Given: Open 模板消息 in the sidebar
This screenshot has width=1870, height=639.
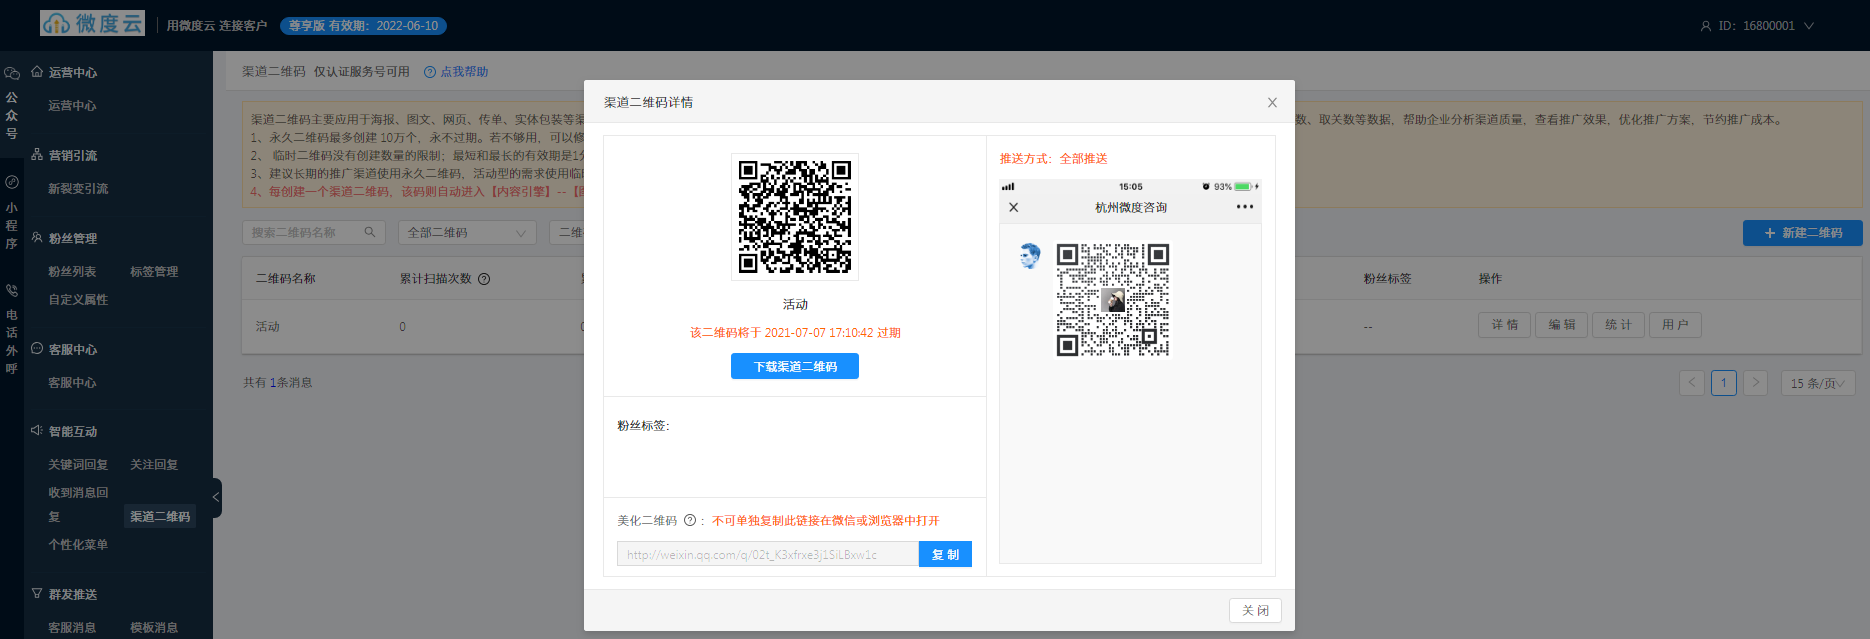Looking at the screenshot, I should tap(154, 628).
